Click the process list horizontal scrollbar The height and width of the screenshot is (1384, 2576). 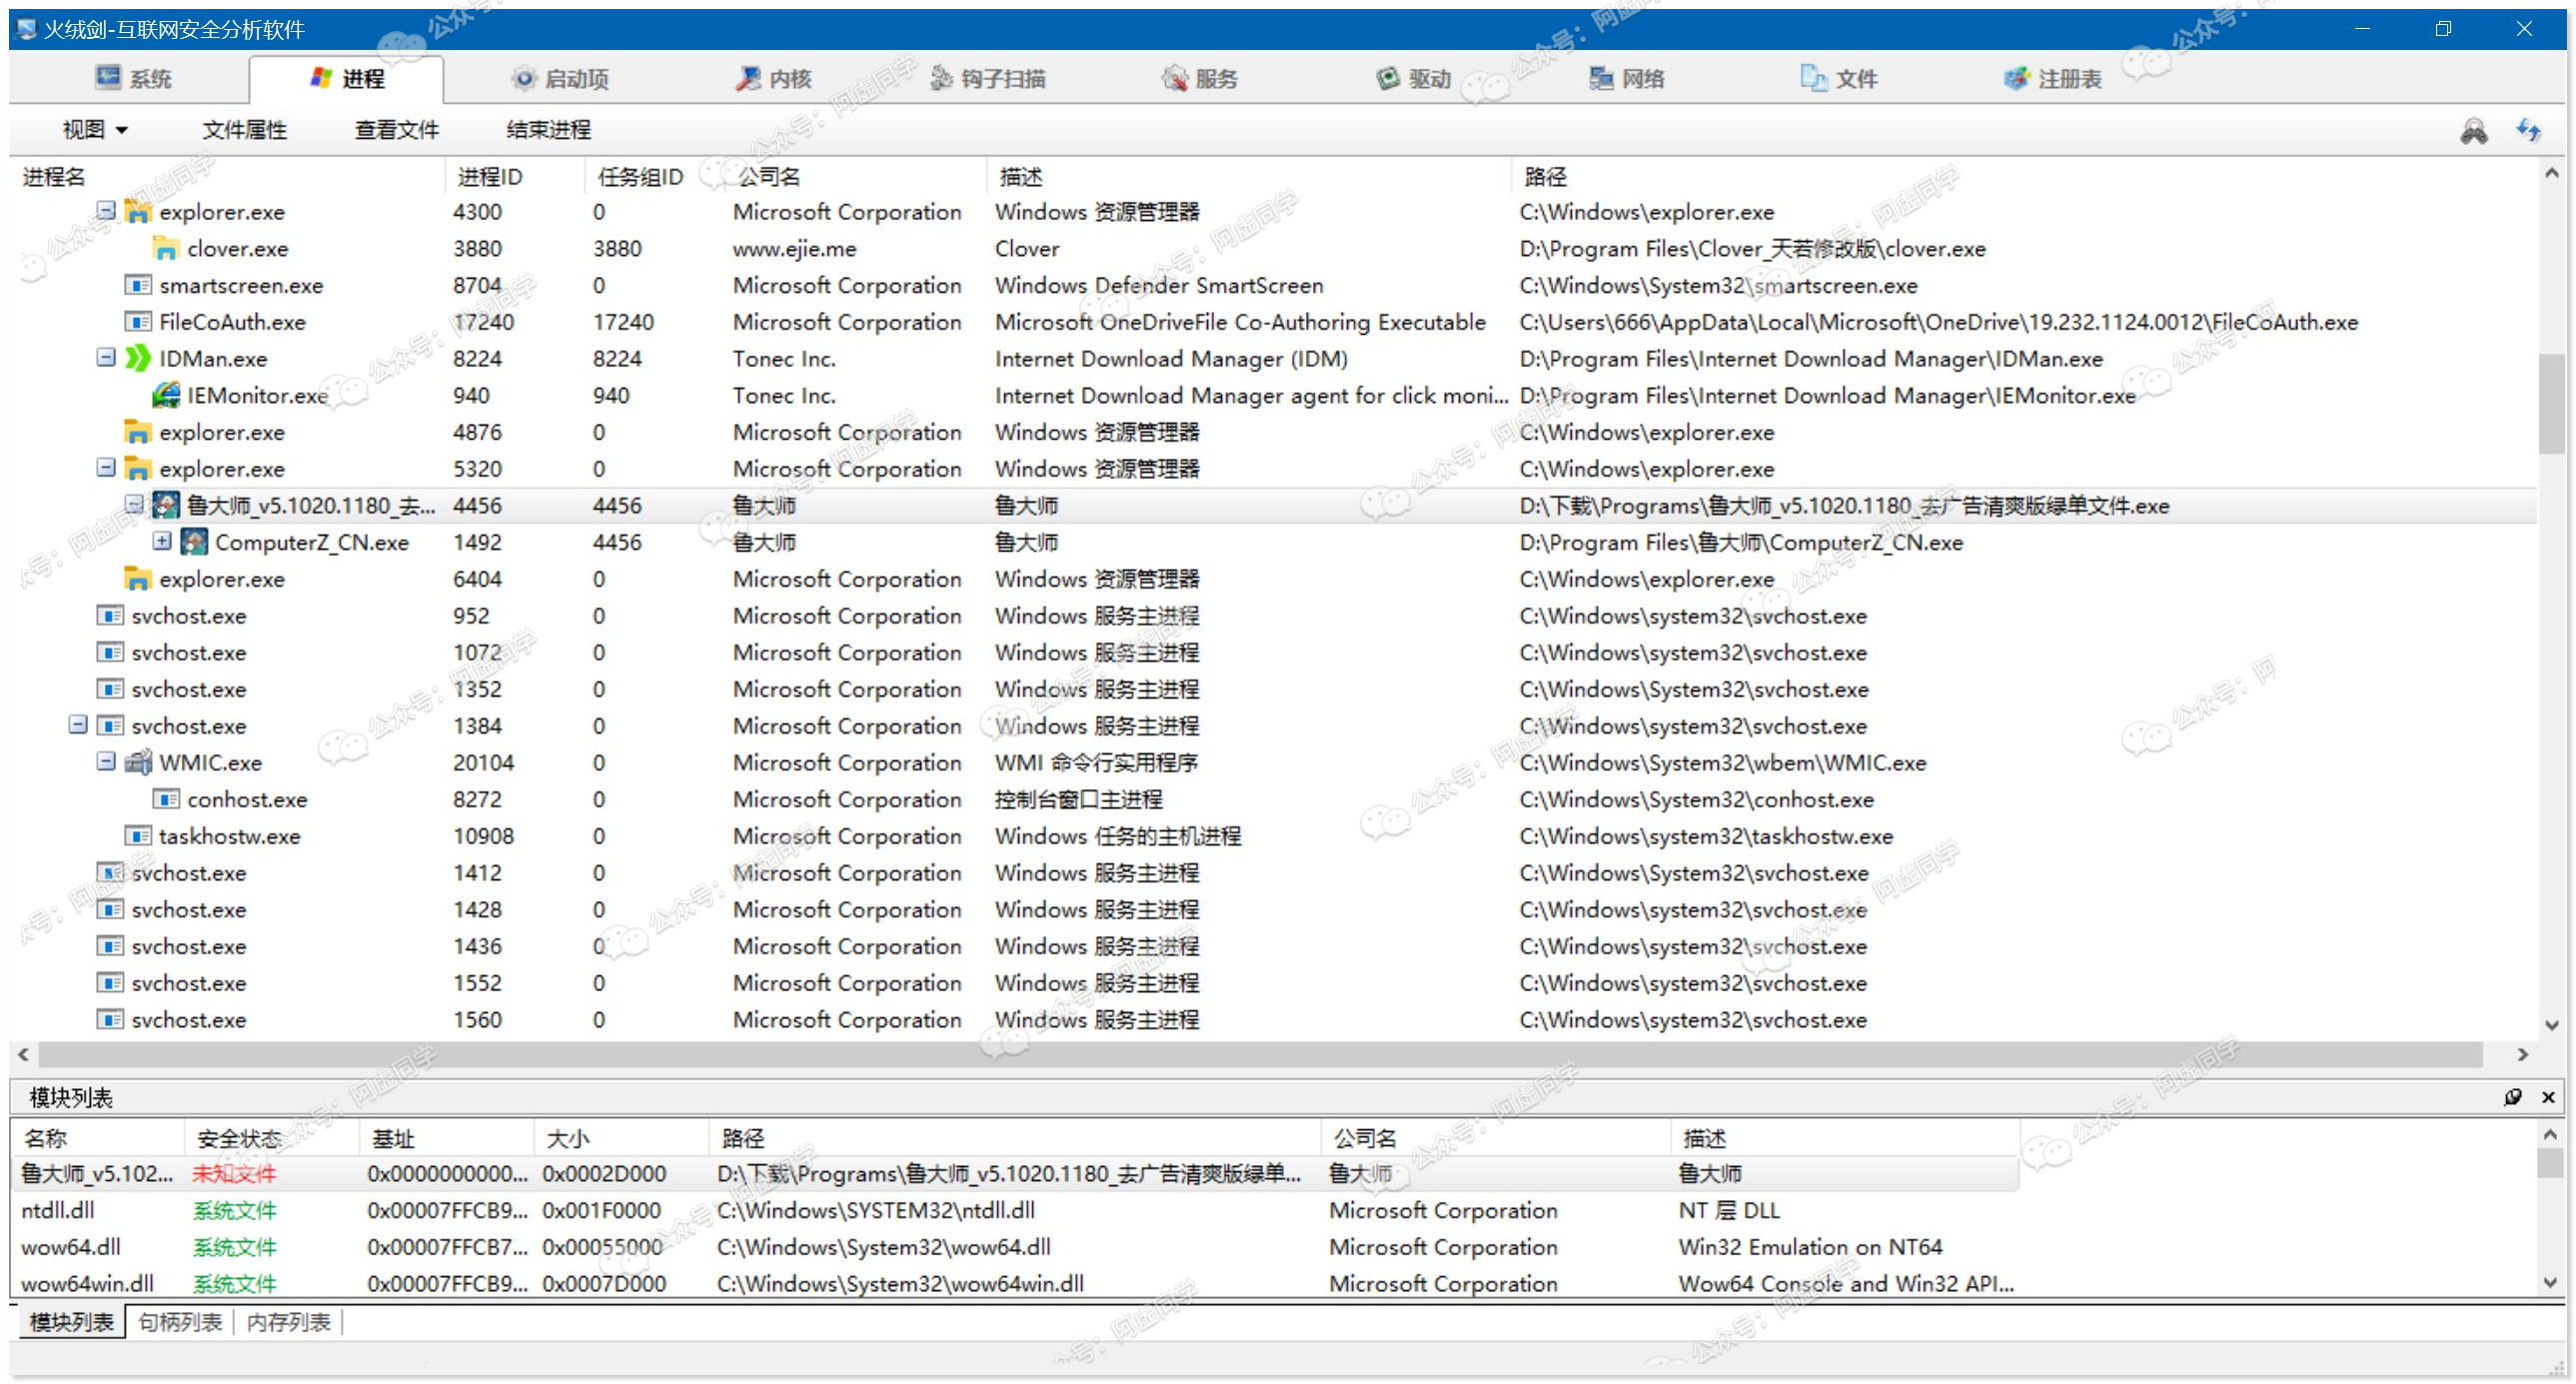(1260, 1054)
